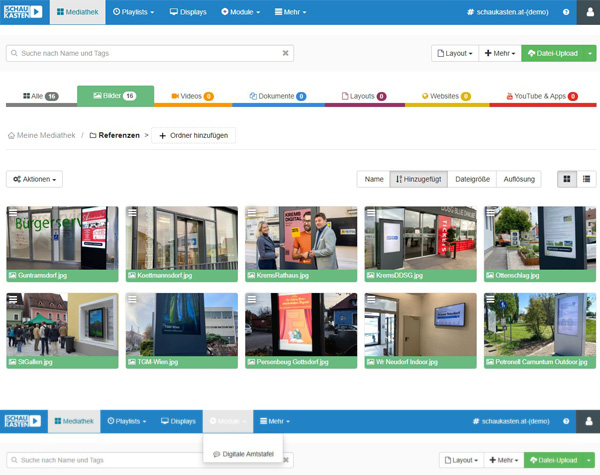600x475 pixels.
Task: Click the home icon beside Meine Mediathek
Action: 12,135
